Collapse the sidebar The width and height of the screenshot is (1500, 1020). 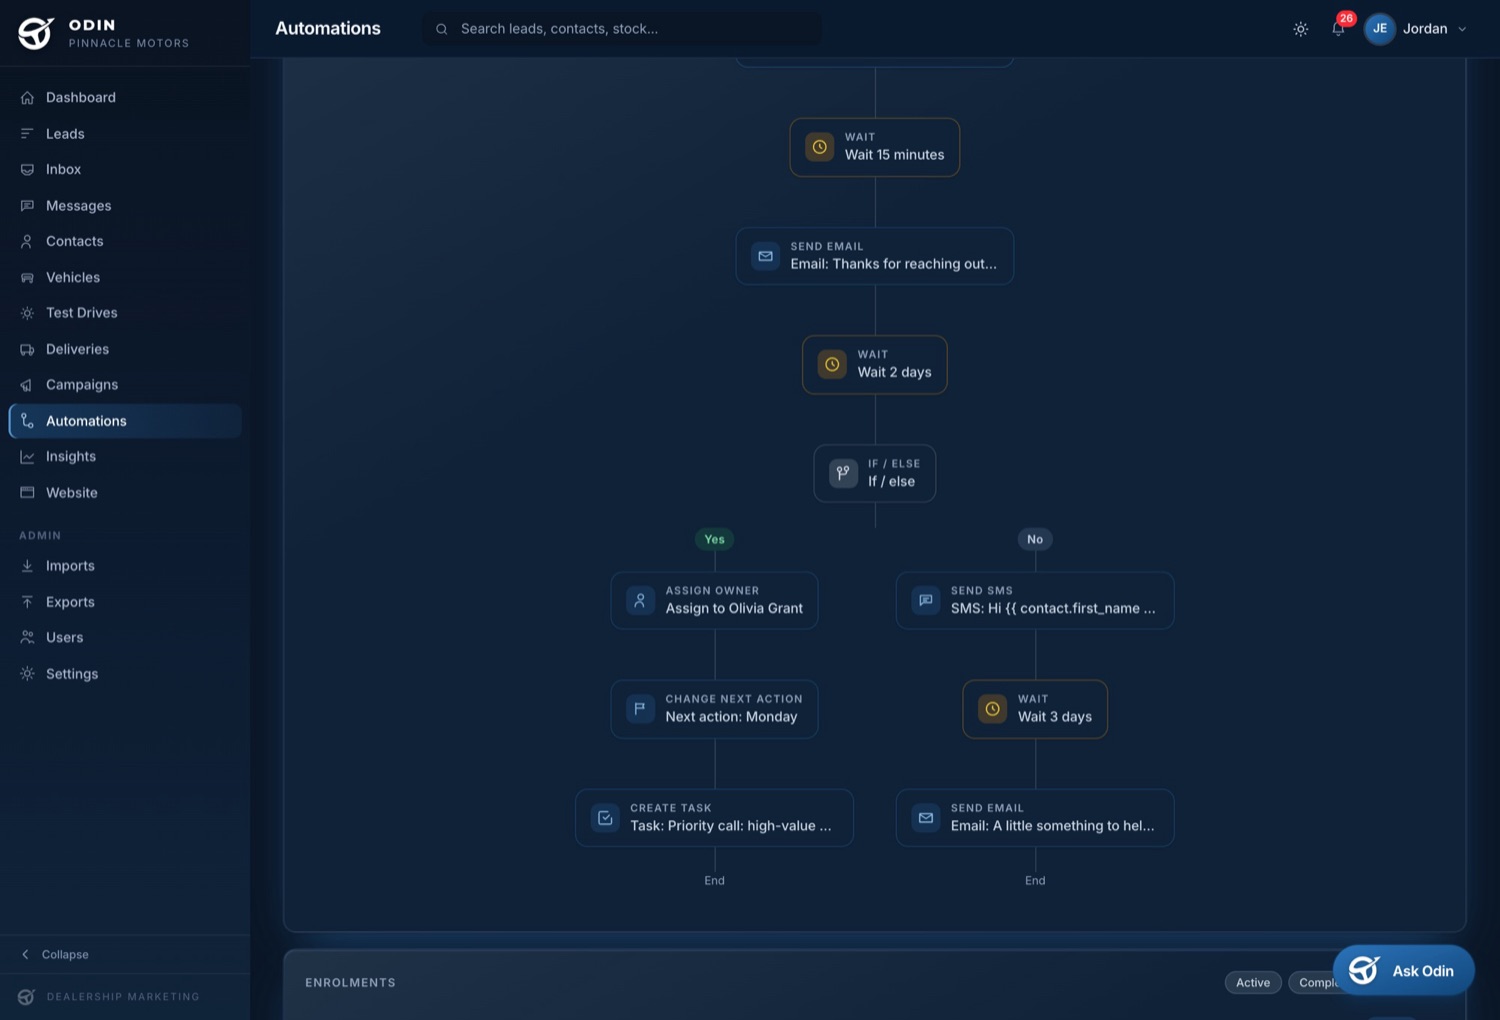tap(55, 954)
